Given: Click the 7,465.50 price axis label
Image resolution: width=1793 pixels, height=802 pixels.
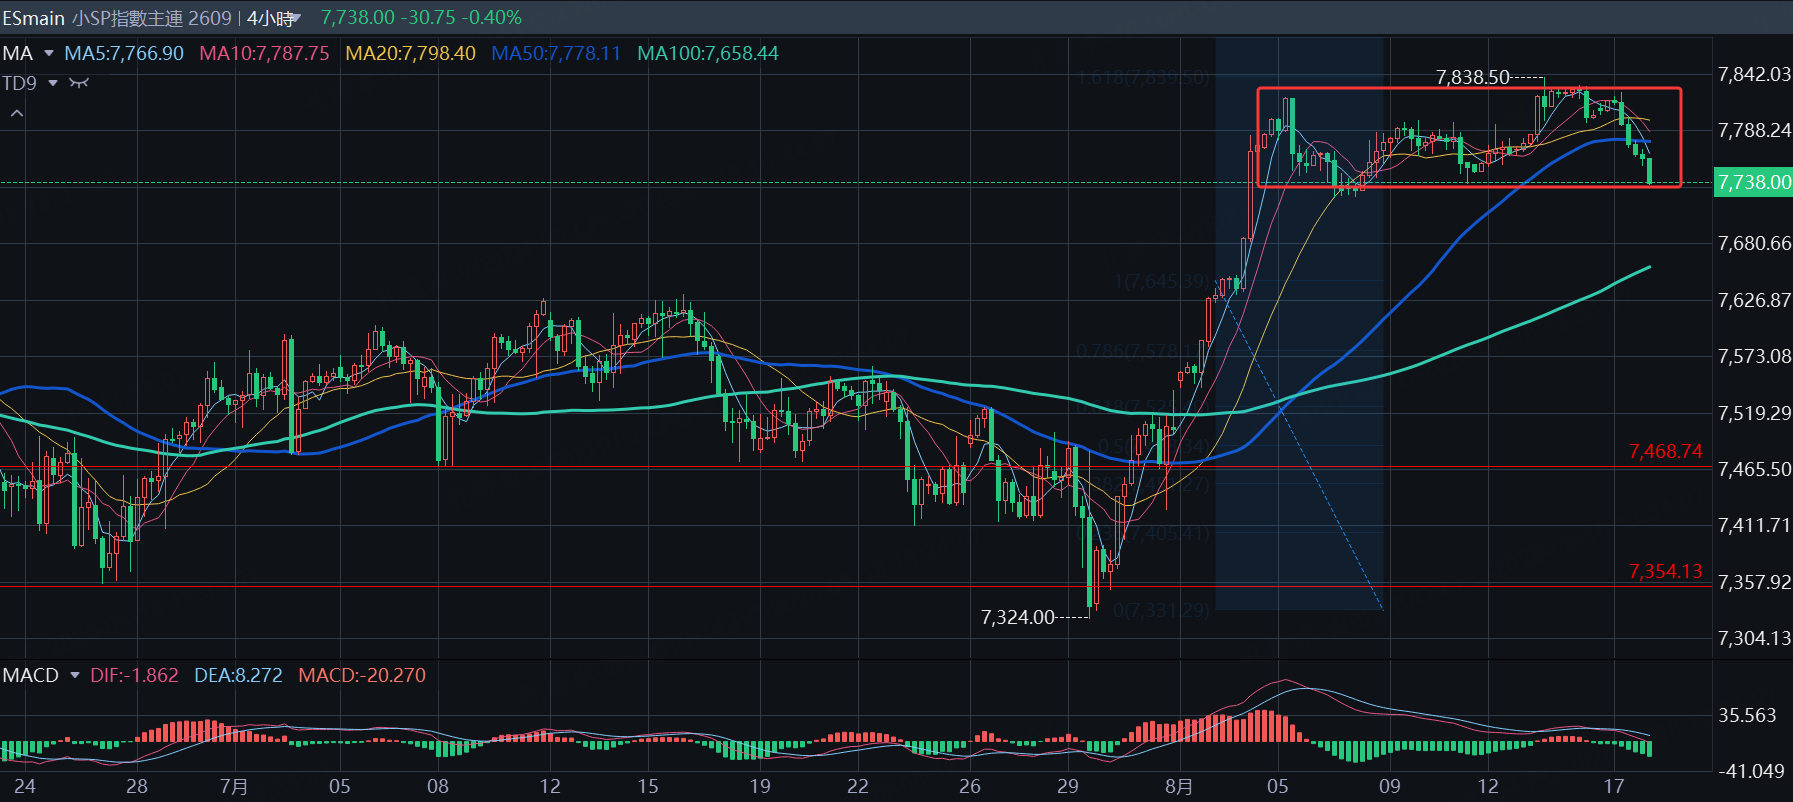Looking at the screenshot, I should (x=1754, y=470).
